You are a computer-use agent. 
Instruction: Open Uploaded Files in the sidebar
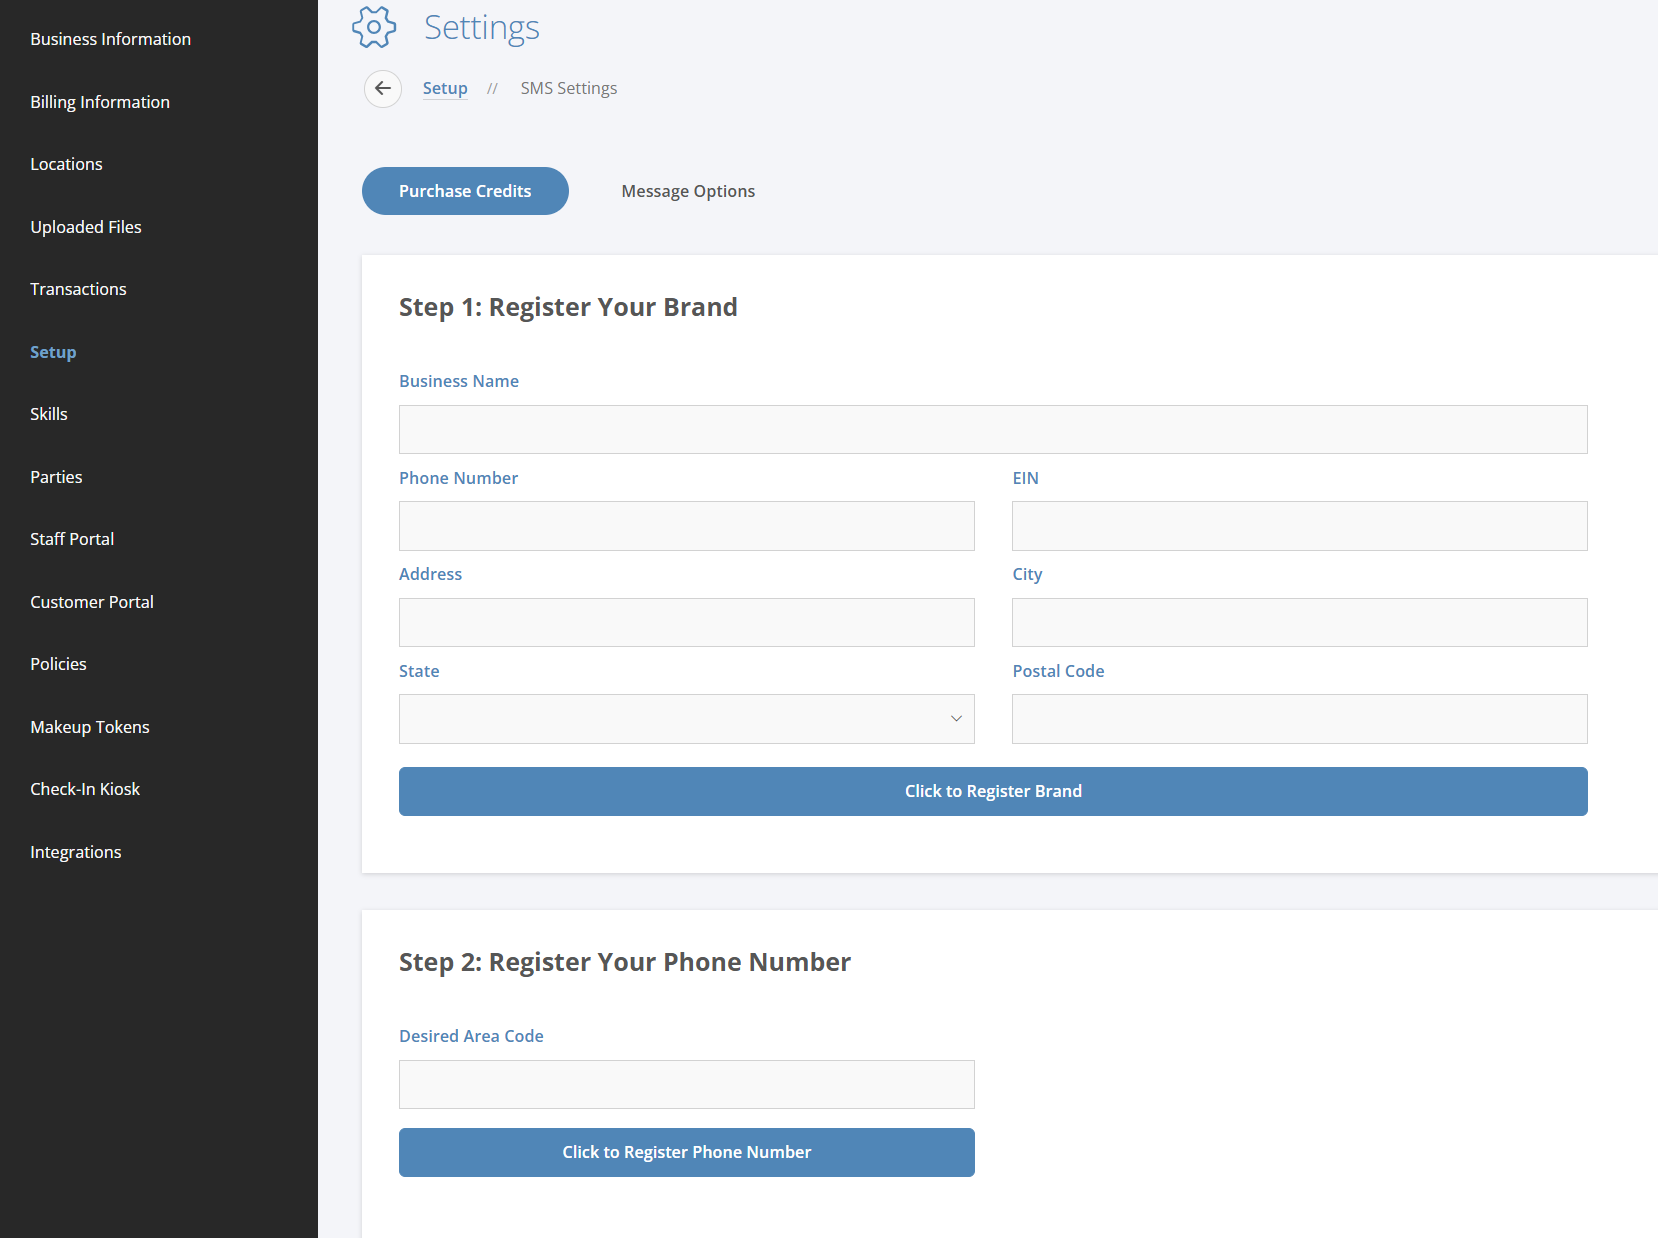pyautogui.click(x=86, y=227)
